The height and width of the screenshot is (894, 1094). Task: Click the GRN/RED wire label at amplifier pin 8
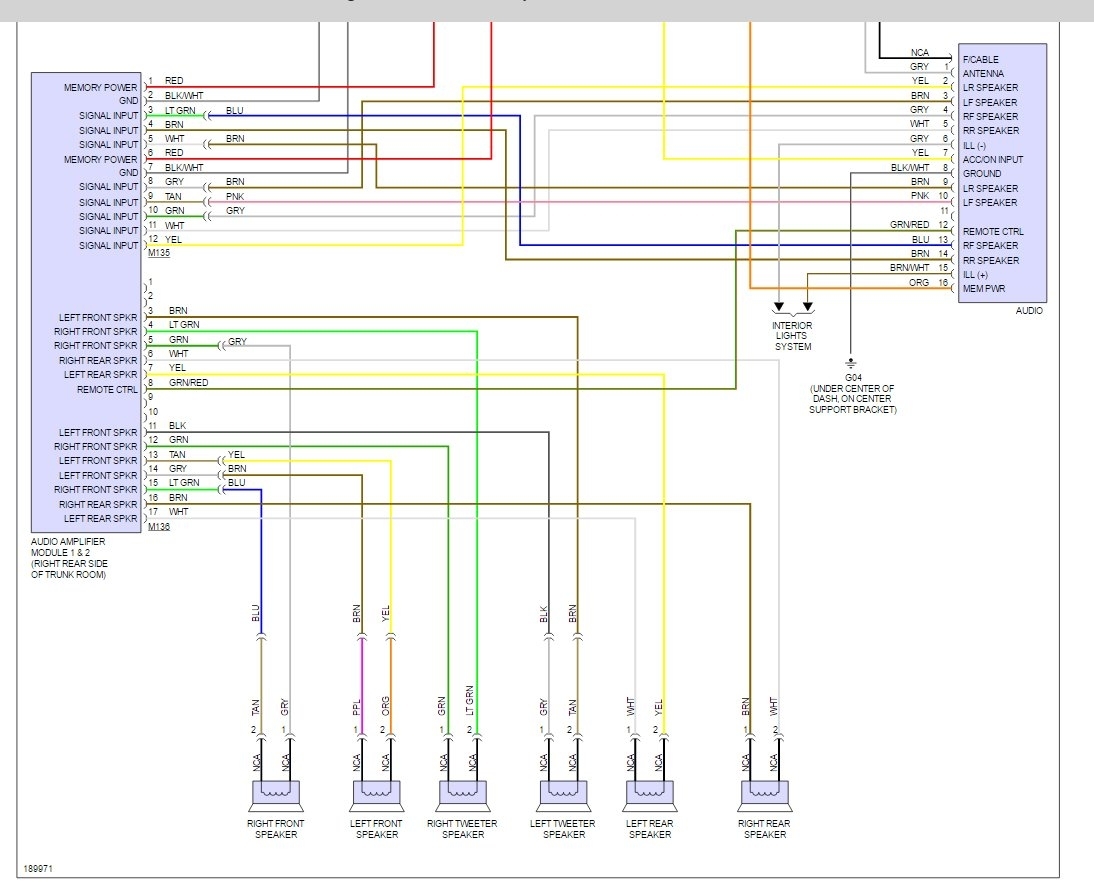(x=188, y=382)
